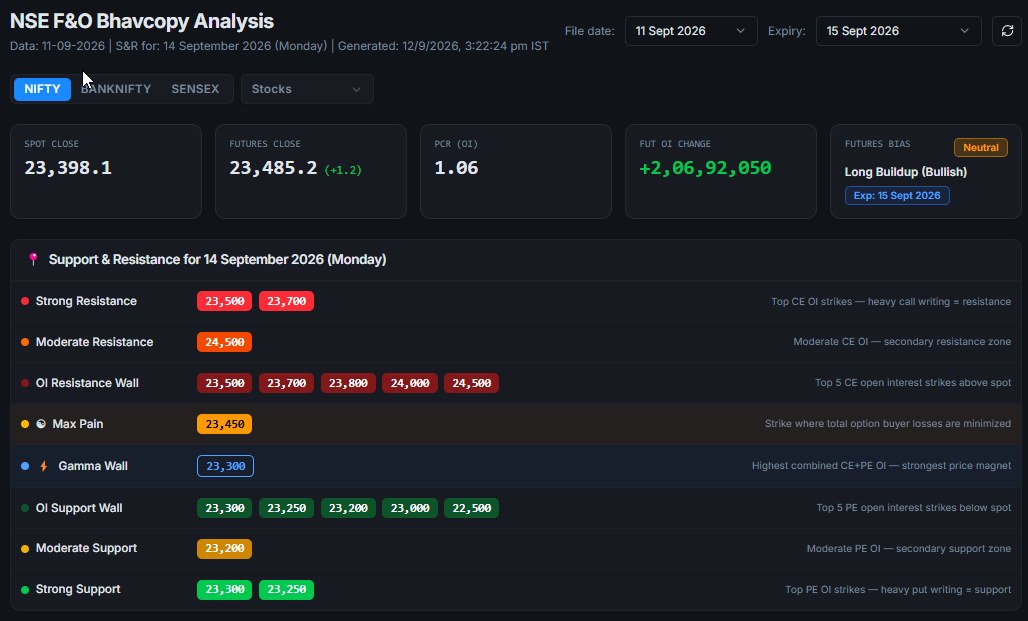Image resolution: width=1028 pixels, height=621 pixels.
Task: Open the Expiry date dropdown
Action: [898, 31]
